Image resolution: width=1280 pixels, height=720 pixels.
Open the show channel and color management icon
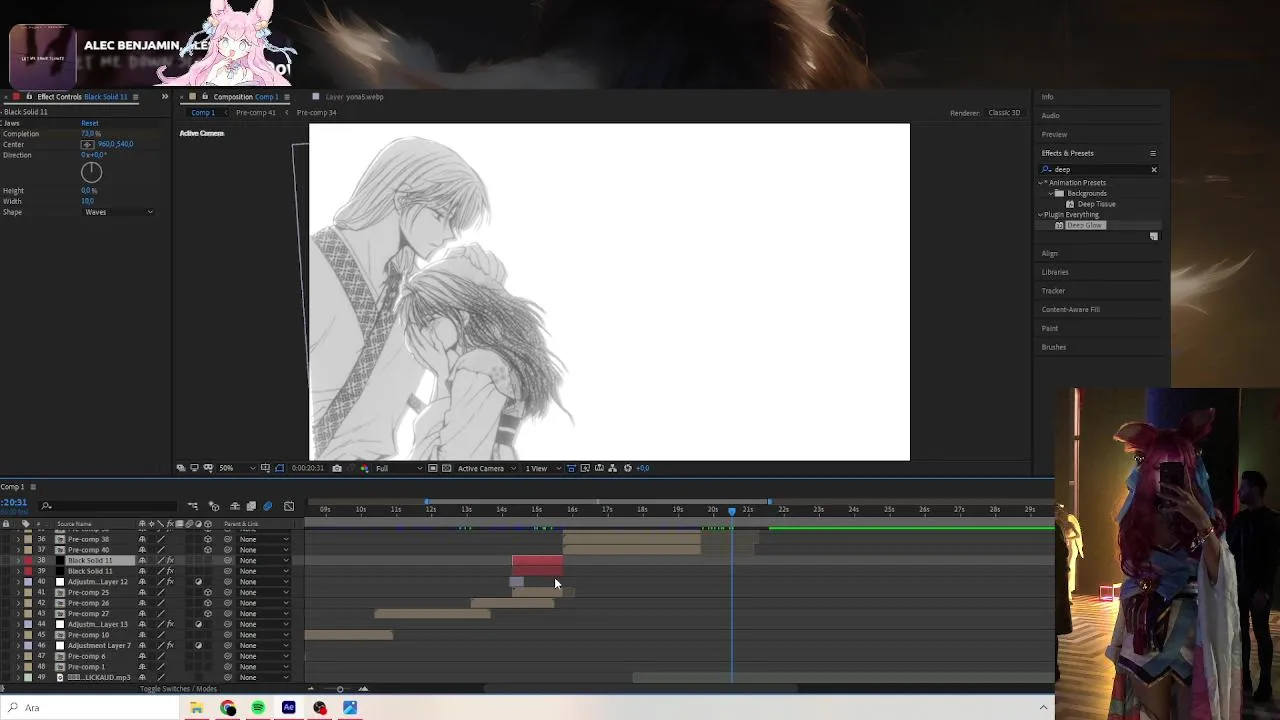[x=364, y=468]
